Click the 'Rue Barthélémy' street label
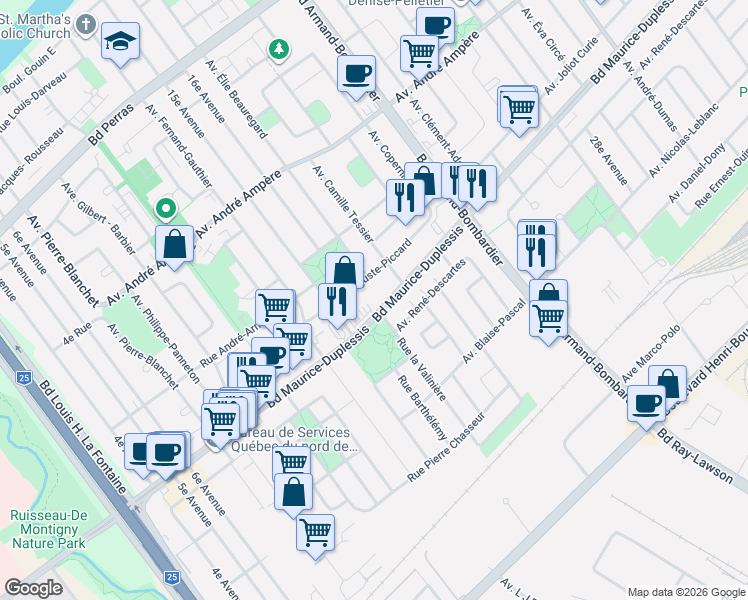The image size is (748, 600). click(x=422, y=407)
